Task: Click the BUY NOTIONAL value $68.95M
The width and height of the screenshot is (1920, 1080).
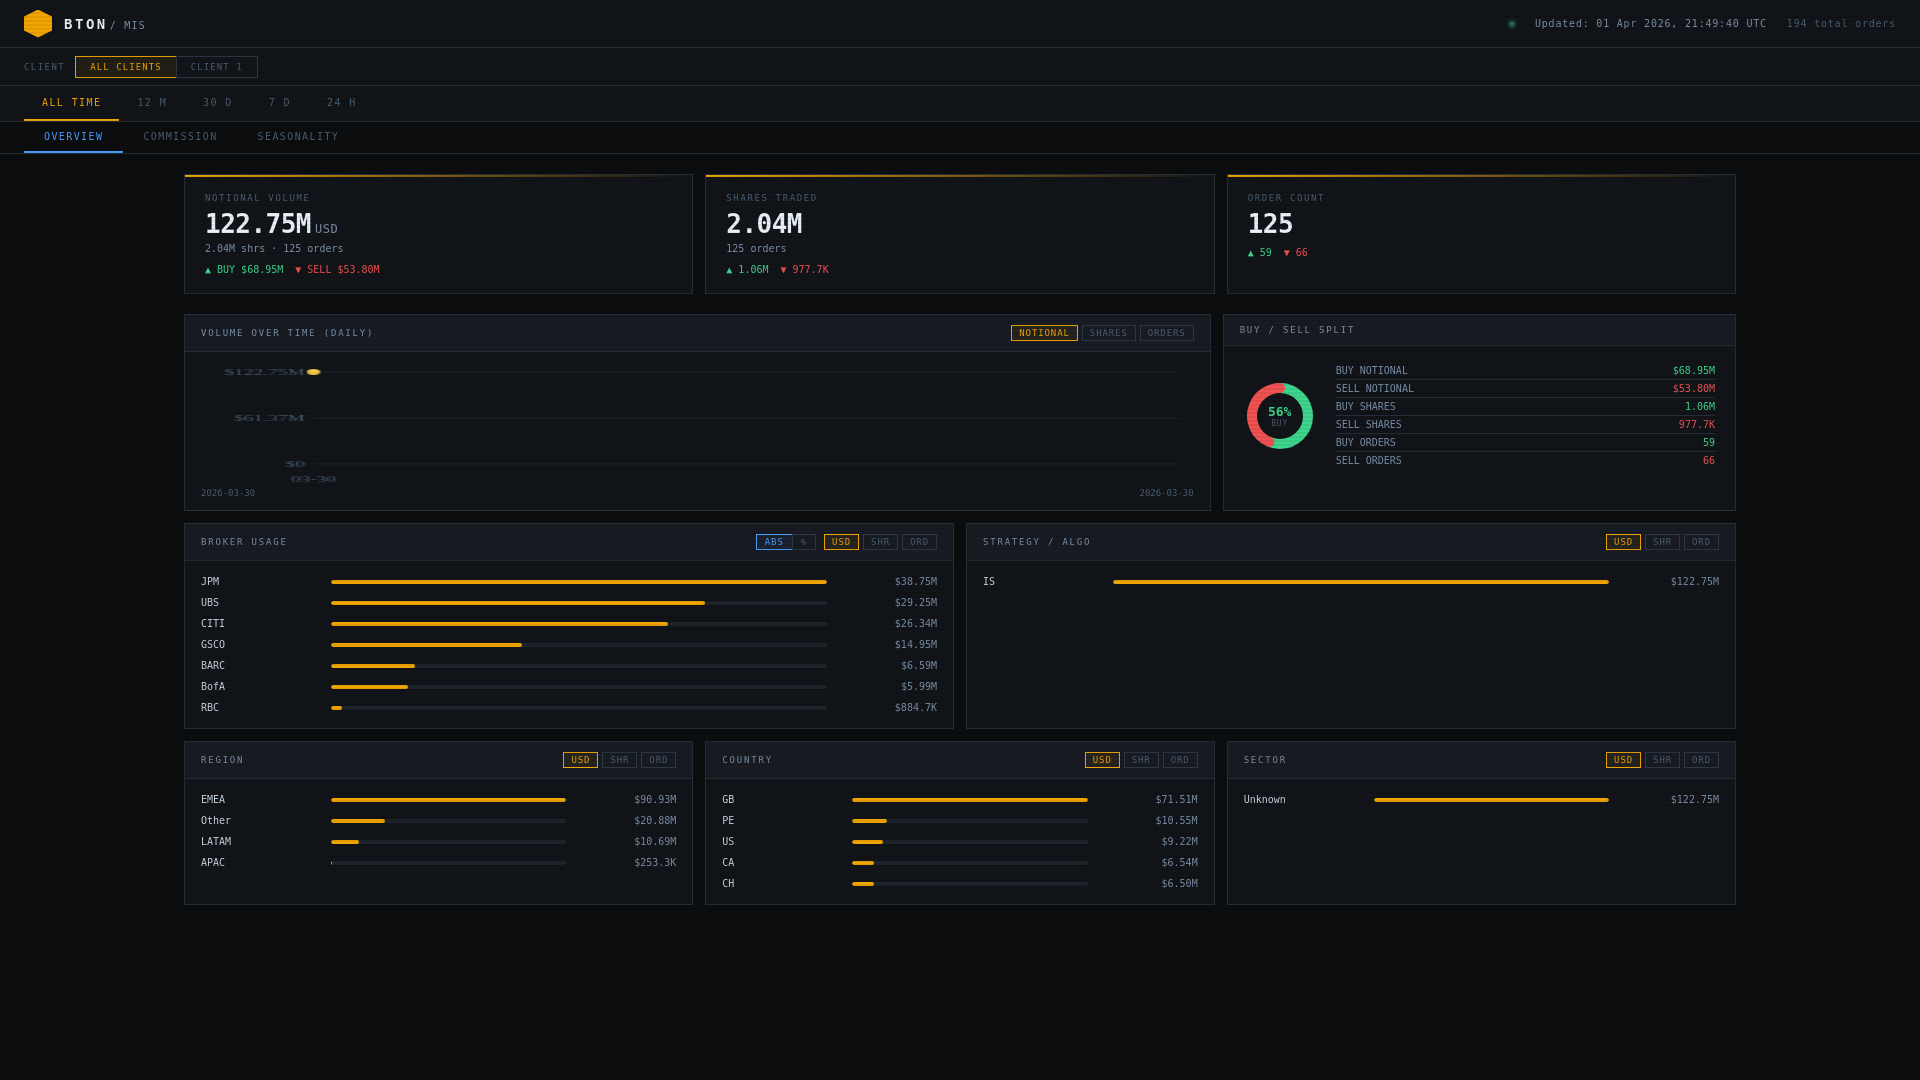Action: point(1694,371)
